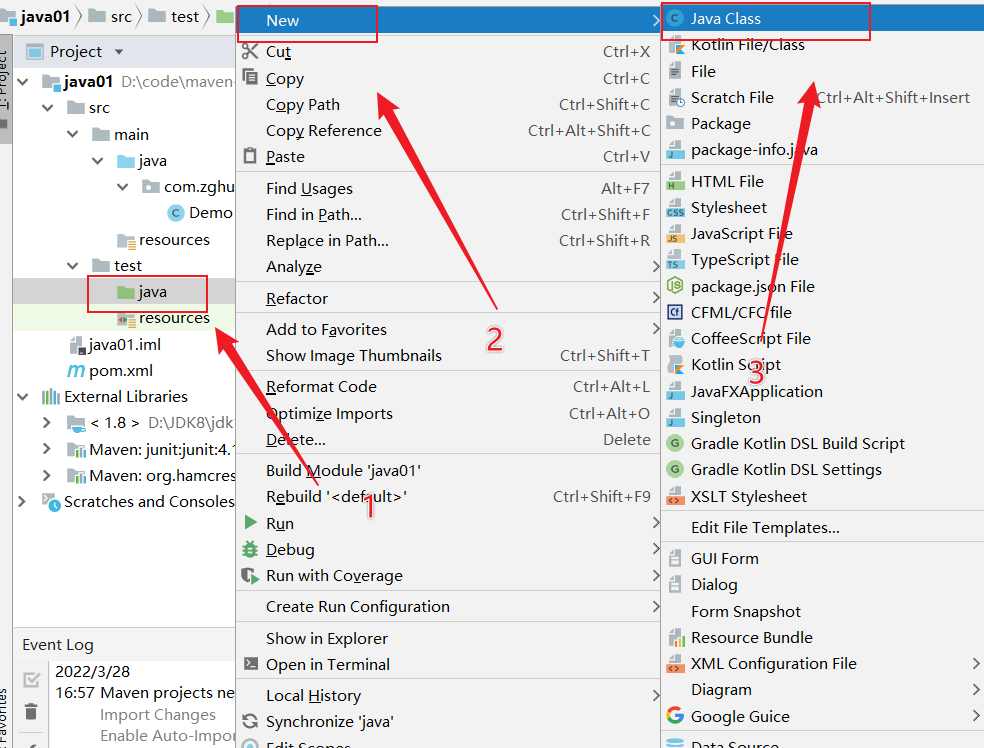Expand the JDK 1.8 library node
The height and width of the screenshot is (748, 984).
[x=47, y=422]
